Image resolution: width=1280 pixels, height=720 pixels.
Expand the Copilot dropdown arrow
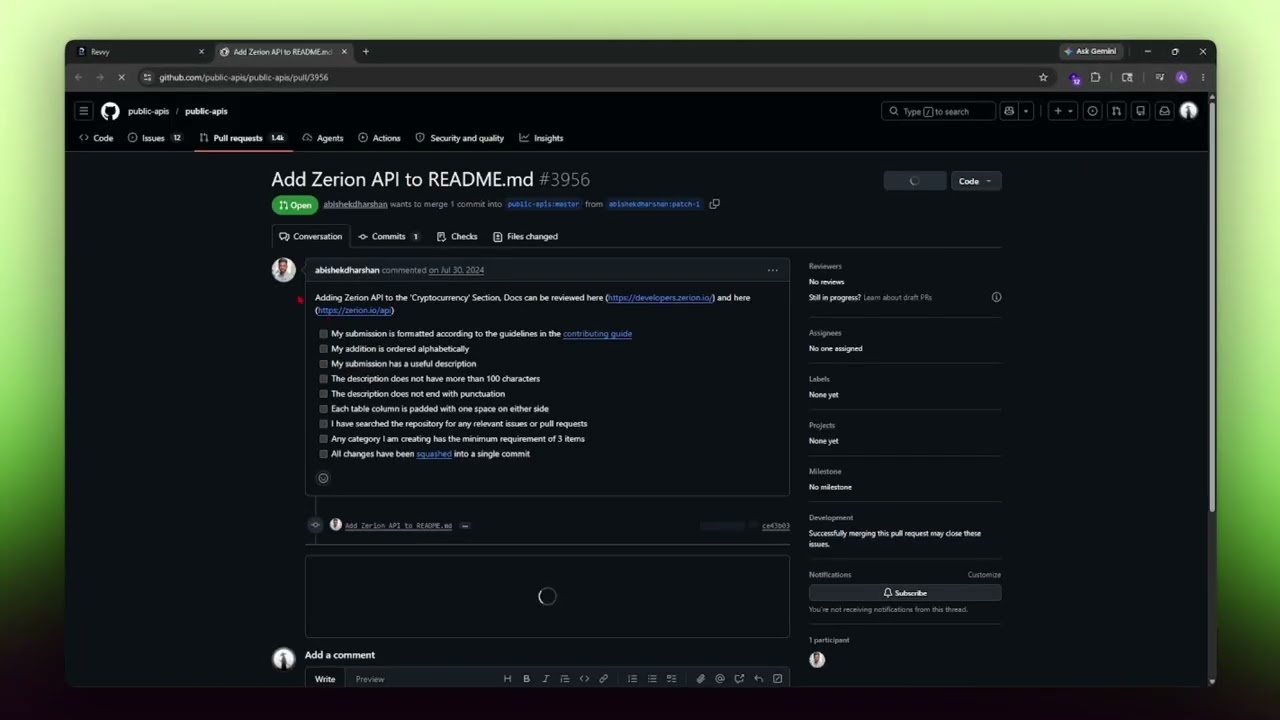click(x=1026, y=111)
